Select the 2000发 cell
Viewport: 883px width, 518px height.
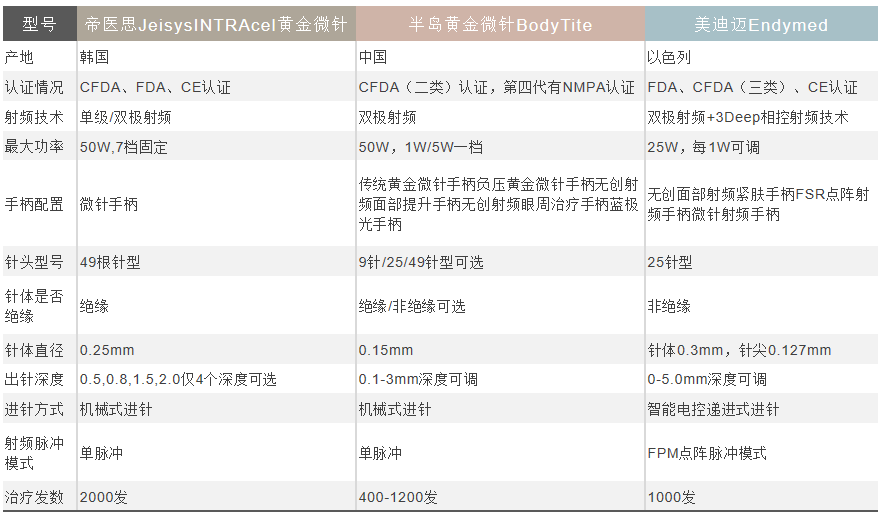tap(216, 497)
